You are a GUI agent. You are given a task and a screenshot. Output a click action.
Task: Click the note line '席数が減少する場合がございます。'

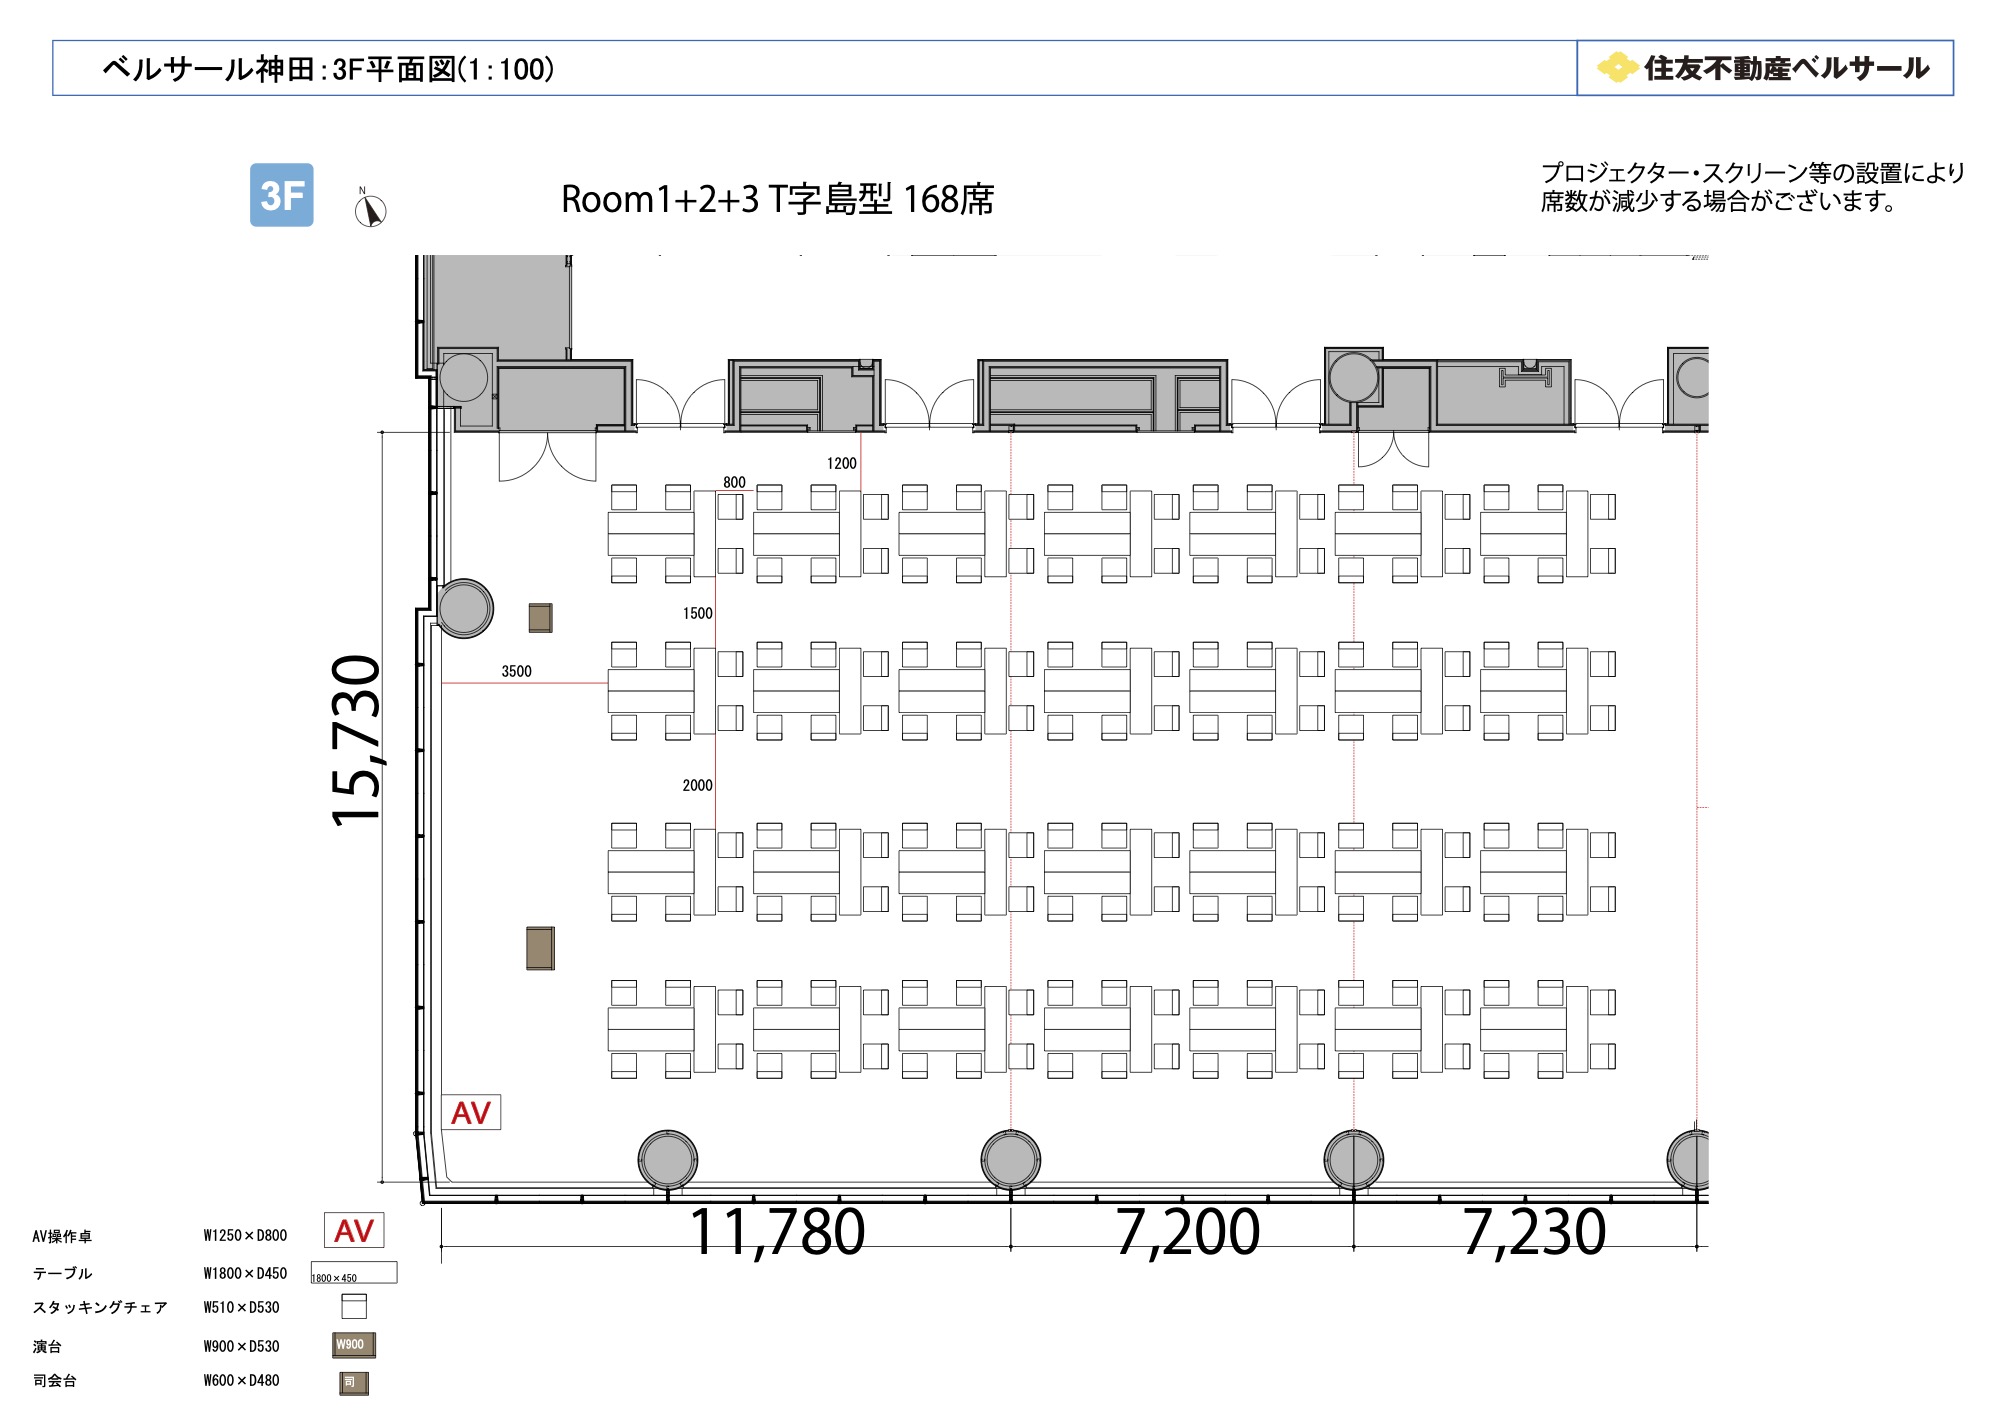coord(1719,201)
